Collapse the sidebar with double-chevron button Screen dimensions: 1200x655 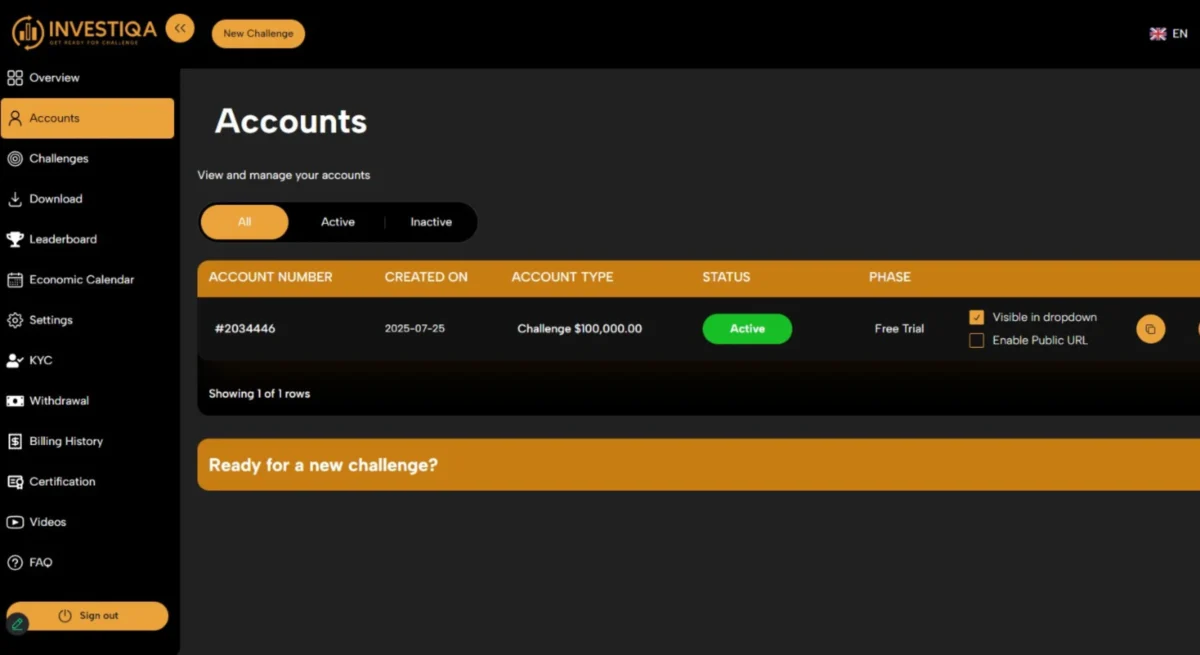tap(180, 29)
